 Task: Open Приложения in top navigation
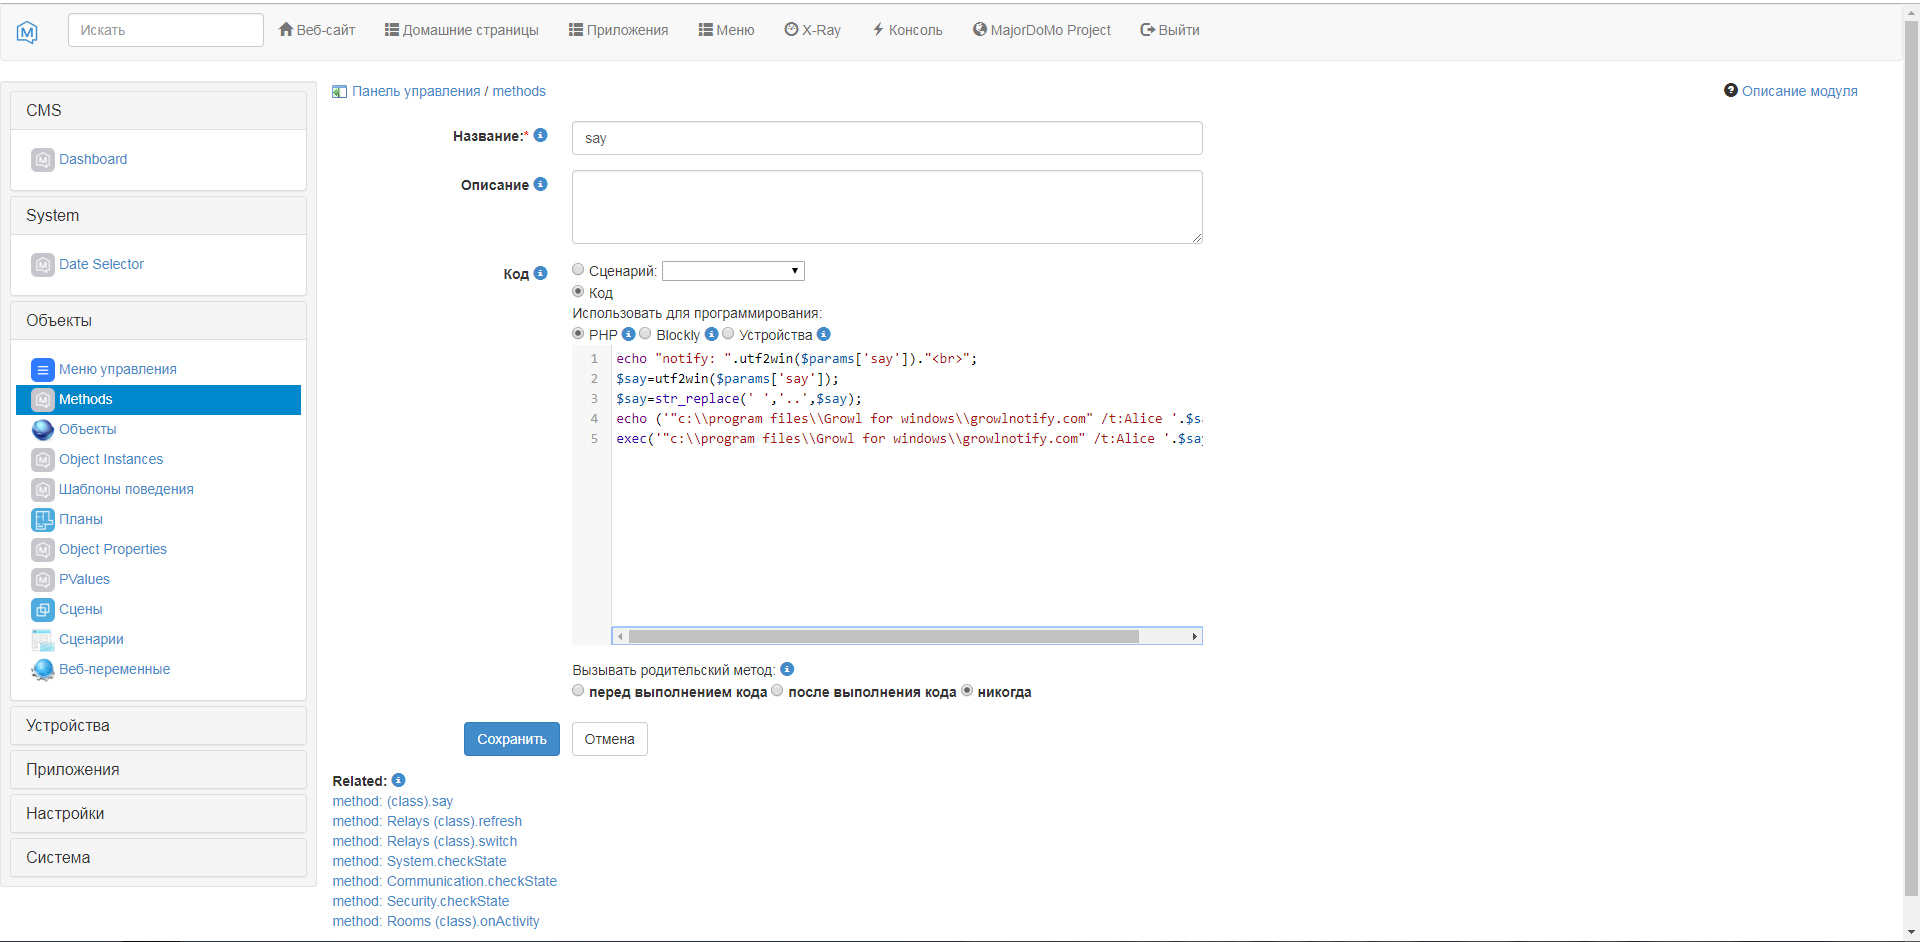tap(618, 30)
